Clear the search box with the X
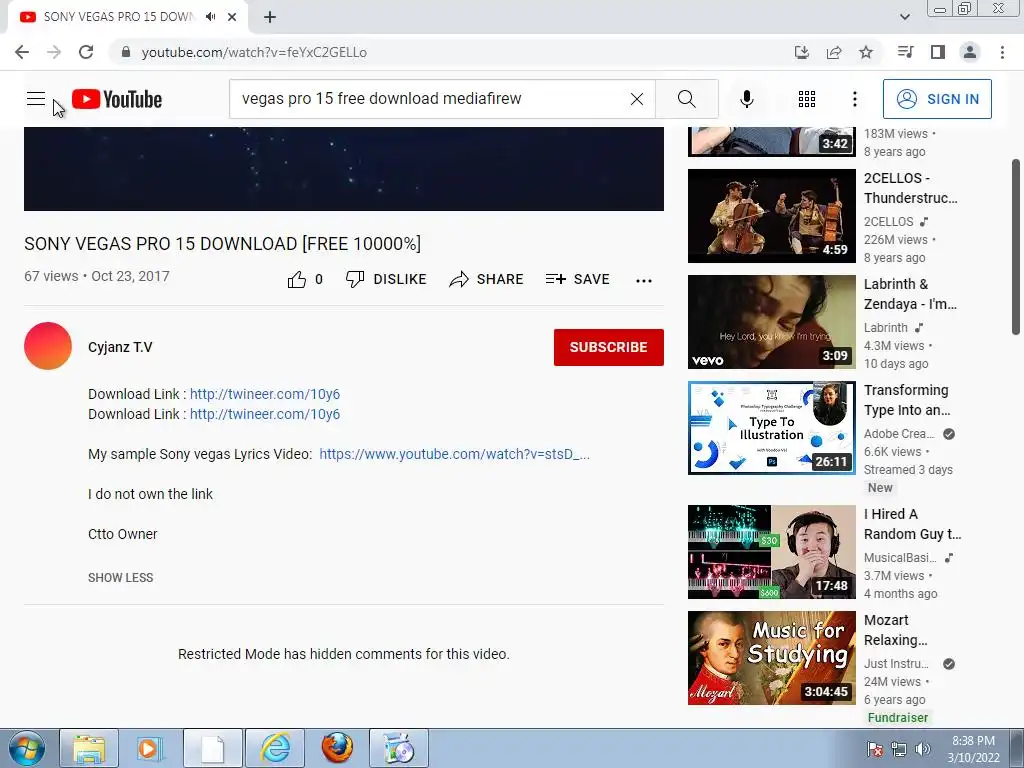The height and width of the screenshot is (768, 1024). click(x=637, y=99)
